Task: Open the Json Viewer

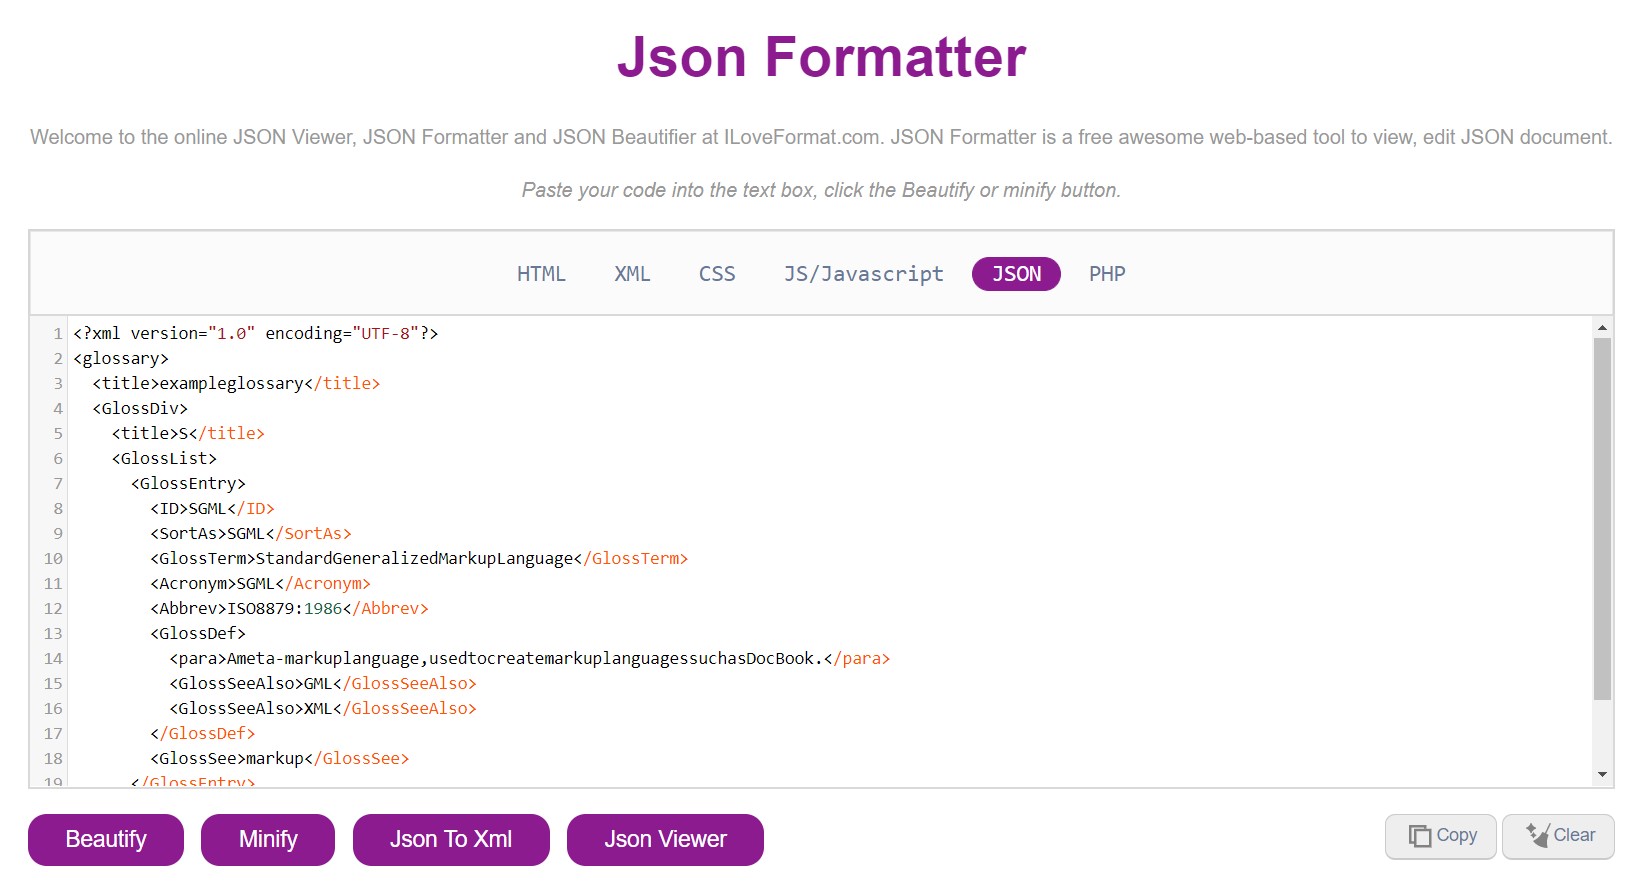Action: tap(664, 839)
